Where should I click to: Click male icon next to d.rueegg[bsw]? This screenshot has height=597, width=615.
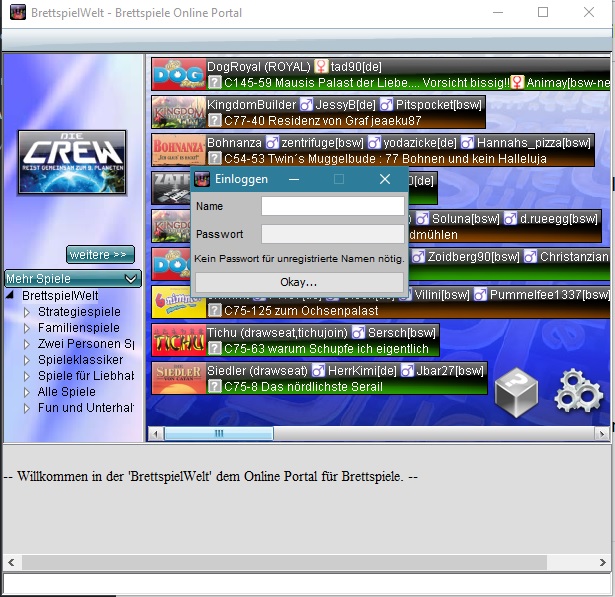pos(510,218)
